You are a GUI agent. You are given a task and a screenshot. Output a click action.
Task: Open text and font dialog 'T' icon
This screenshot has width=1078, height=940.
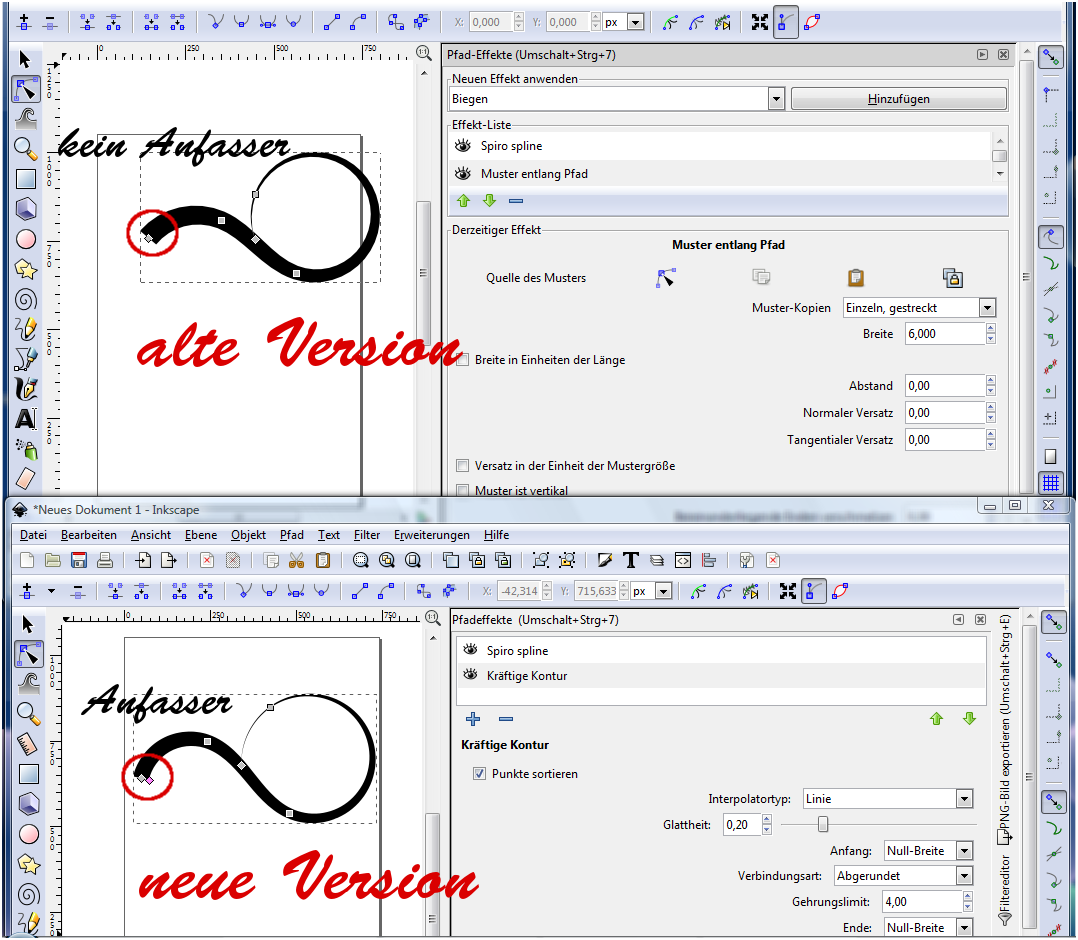pos(630,560)
